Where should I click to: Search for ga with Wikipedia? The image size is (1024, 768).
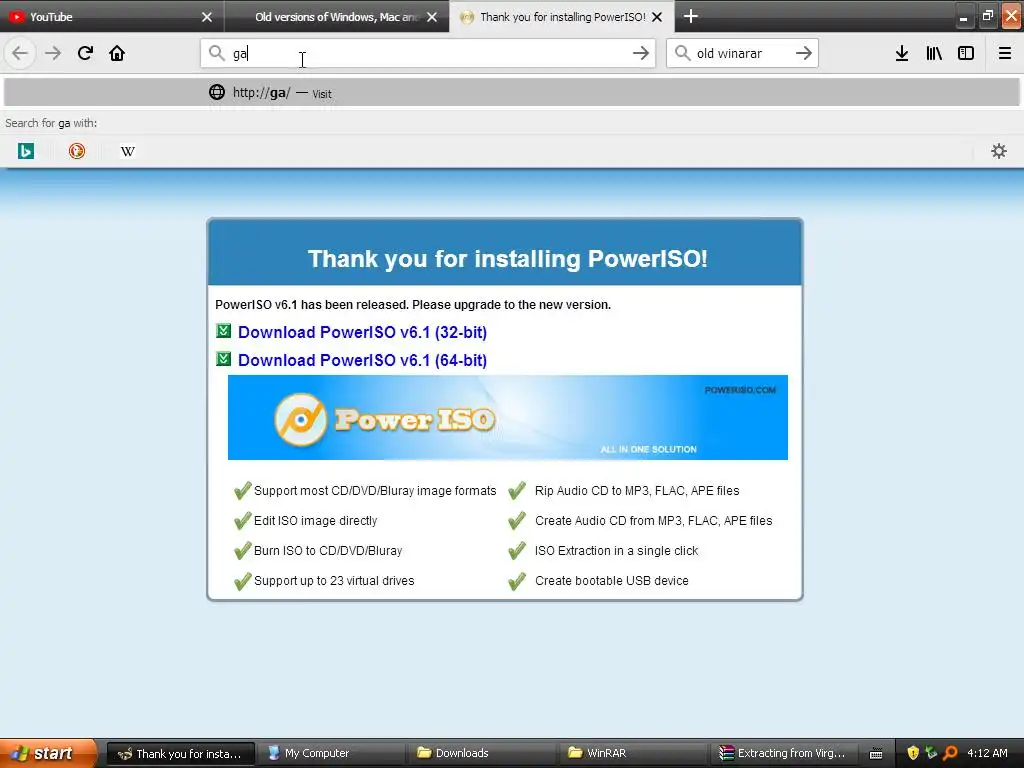(x=128, y=152)
